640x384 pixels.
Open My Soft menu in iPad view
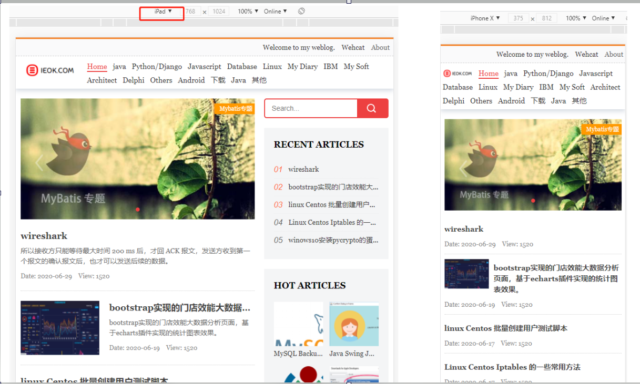point(356,67)
